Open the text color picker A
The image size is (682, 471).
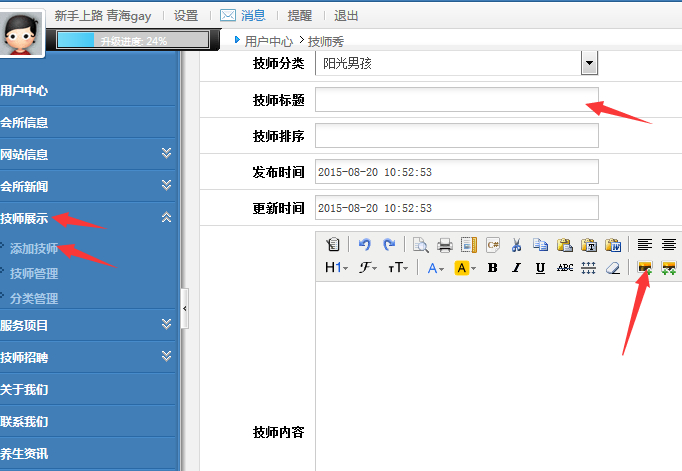(435, 268)
